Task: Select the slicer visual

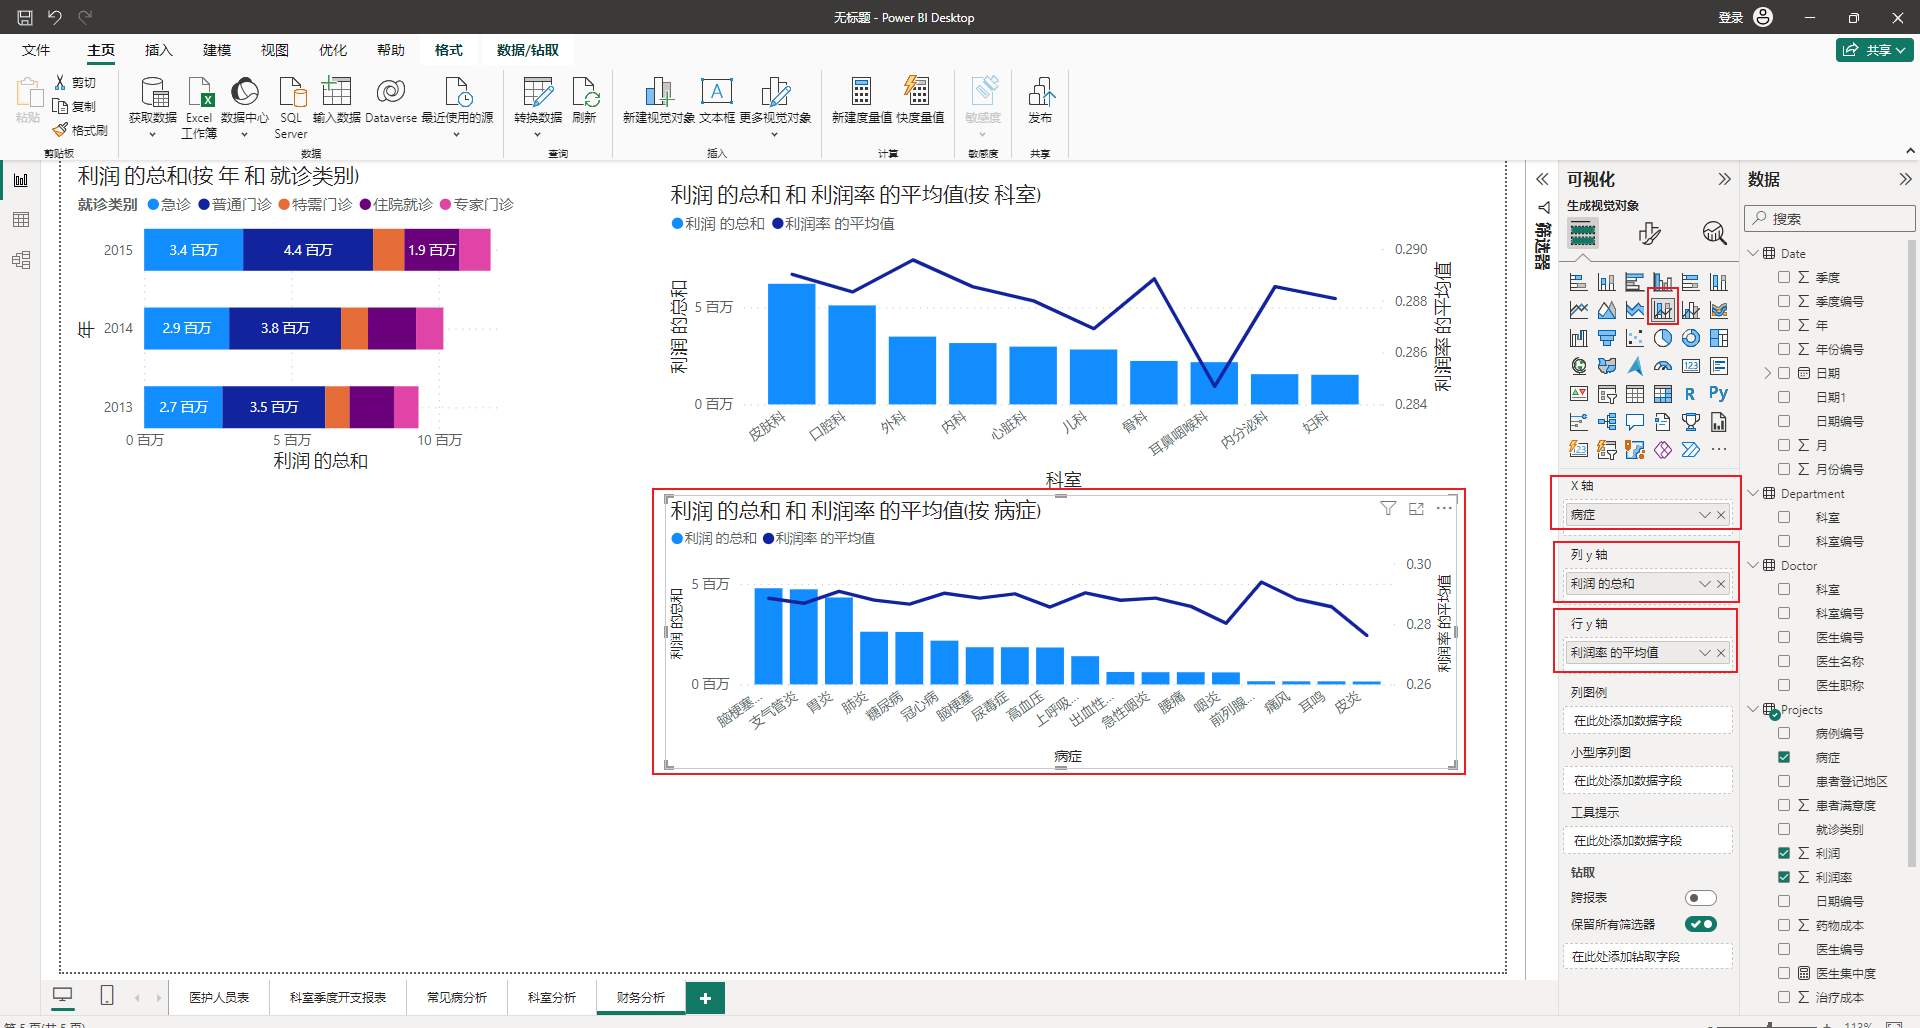Action: tap(1606, 394)
